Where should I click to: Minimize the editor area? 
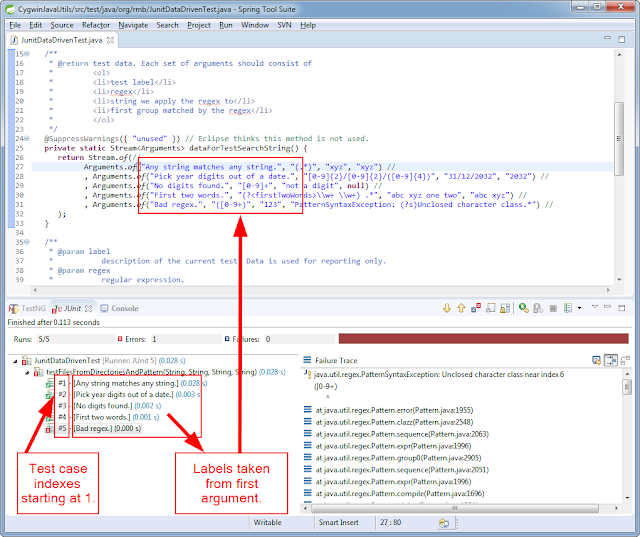(x=607, y=38)
